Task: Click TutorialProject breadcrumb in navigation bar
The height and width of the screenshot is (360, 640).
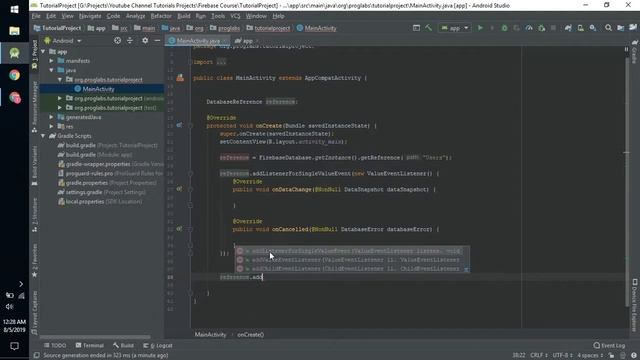Action: [x=58, y=28]
